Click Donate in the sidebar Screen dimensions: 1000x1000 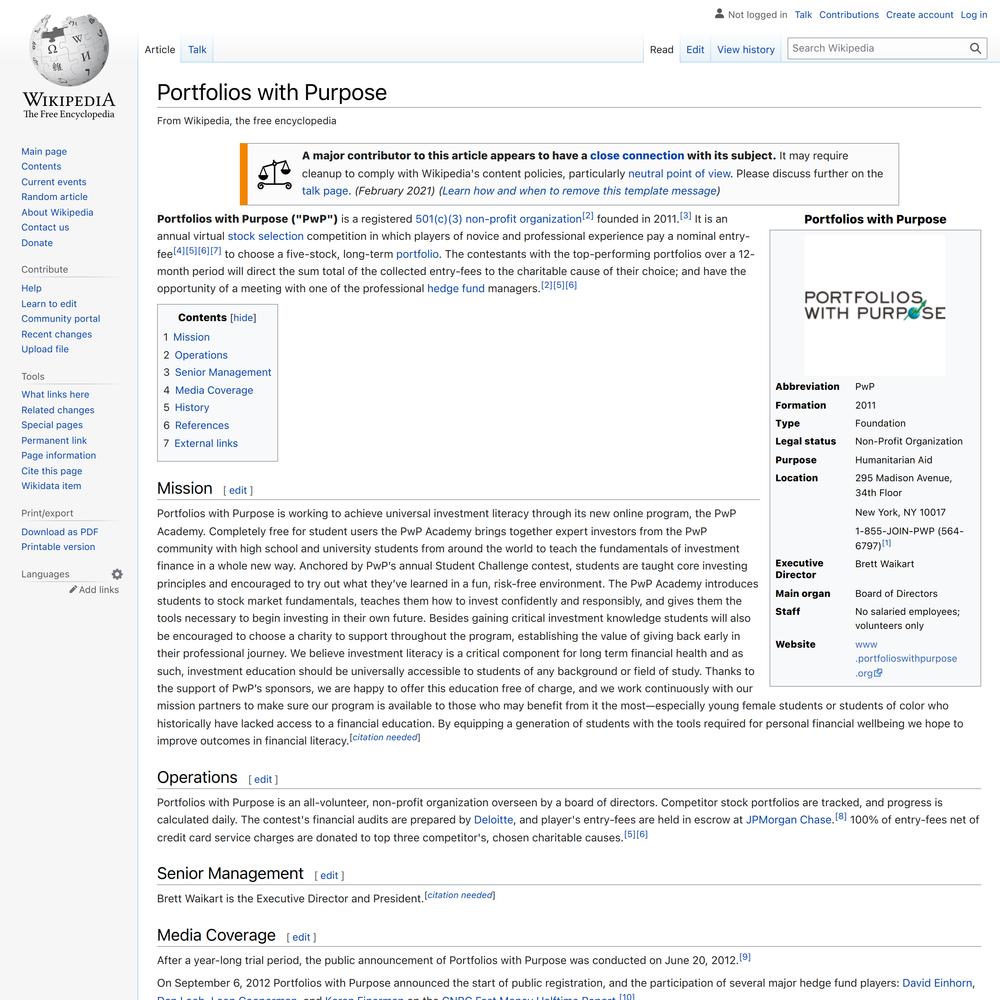(x=37, y=243)
